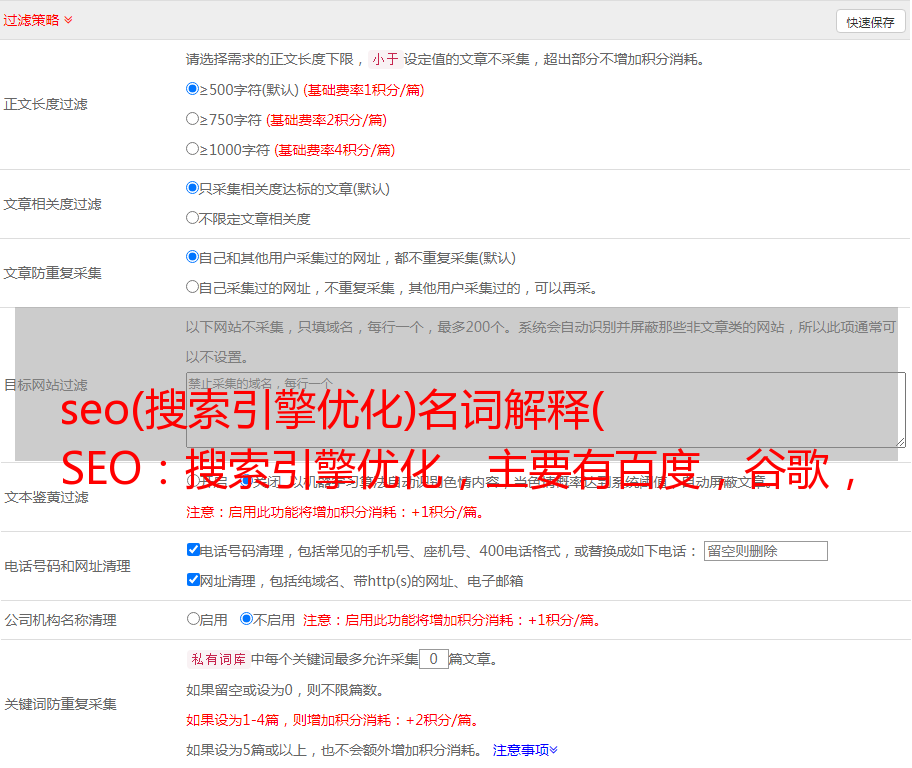Click the 快速保存 button
The image size is (912, 768).
point(870,22)
